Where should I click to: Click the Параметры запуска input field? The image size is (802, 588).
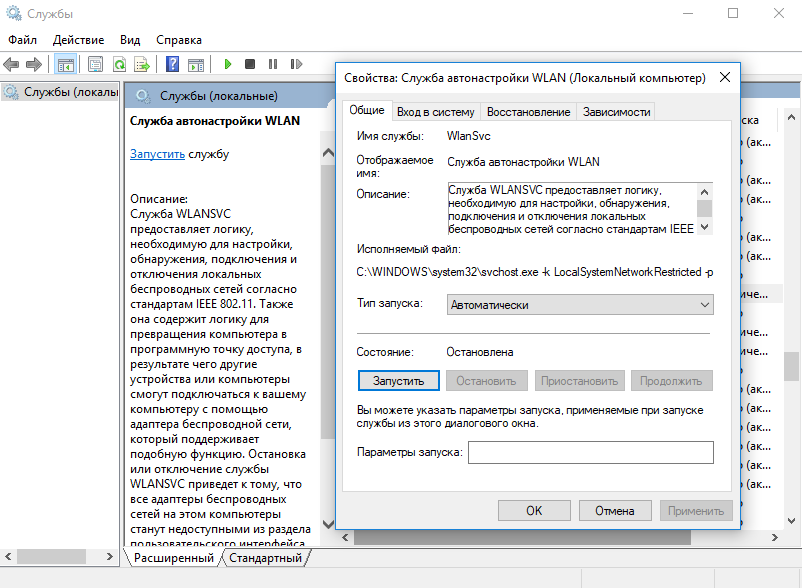[x=590, y=453]
